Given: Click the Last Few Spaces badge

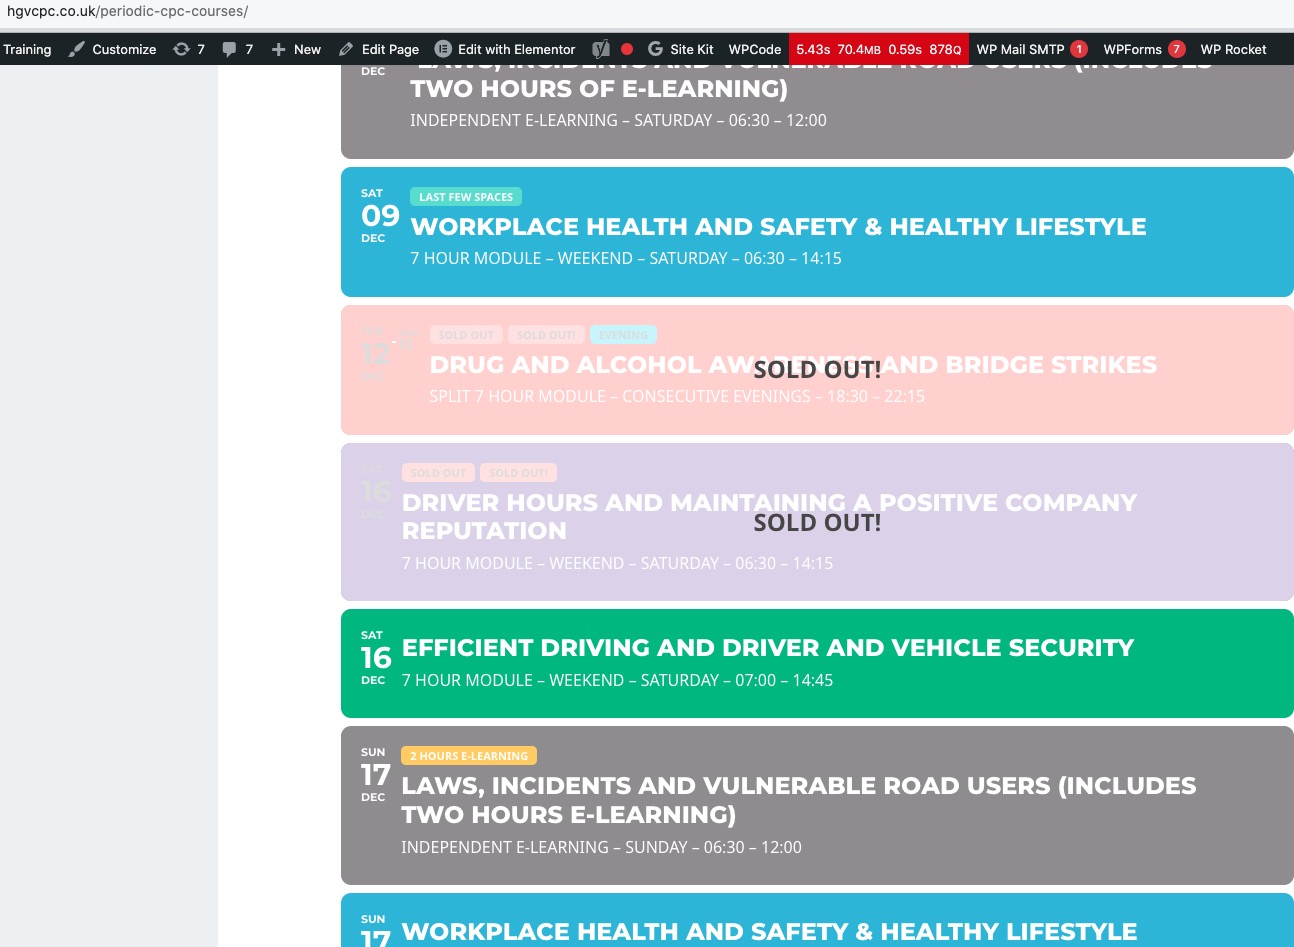Looking at the screenshot, I should click(466, 197).
